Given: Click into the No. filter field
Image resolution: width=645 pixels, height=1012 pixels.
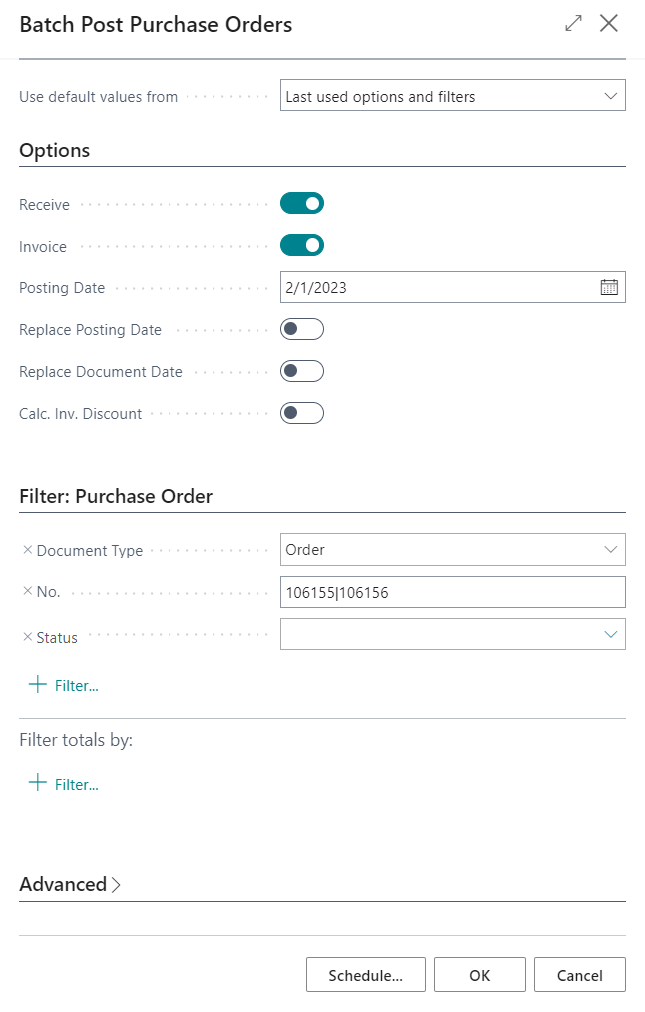Looking at the screenshot, I should point(453,592).
